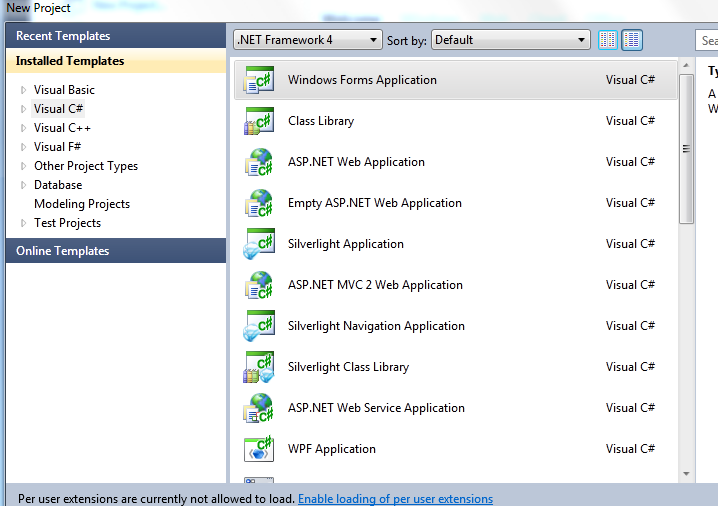
Task: Click Enable loading of per user extensions link
Action: pyautogui.click(x=396, y=499)
